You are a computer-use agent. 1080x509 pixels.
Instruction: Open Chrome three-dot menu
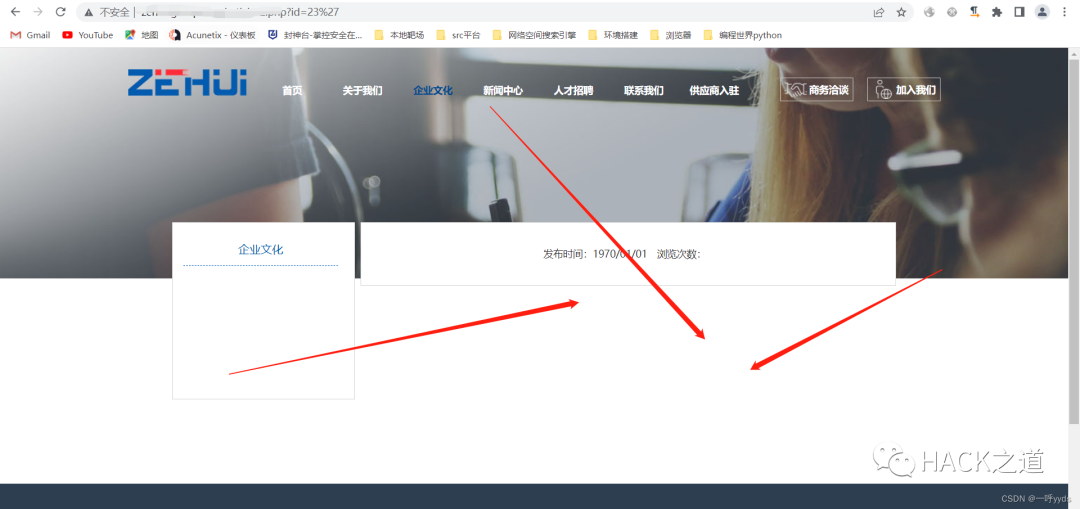click(1065, 12)
